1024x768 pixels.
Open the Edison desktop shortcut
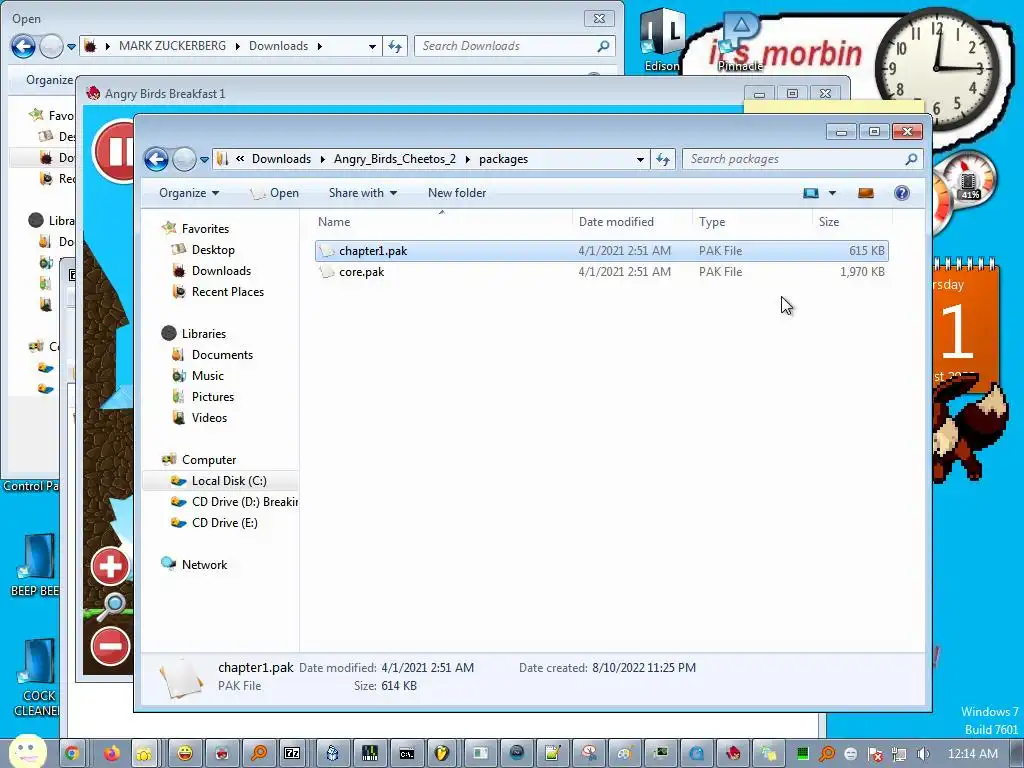[x=662, y=40]
